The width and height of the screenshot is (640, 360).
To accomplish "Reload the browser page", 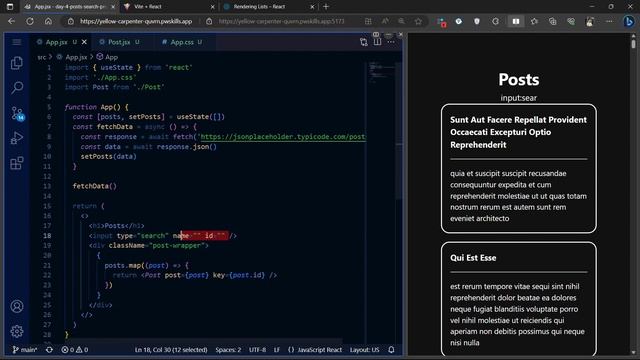I will (30, 21).
